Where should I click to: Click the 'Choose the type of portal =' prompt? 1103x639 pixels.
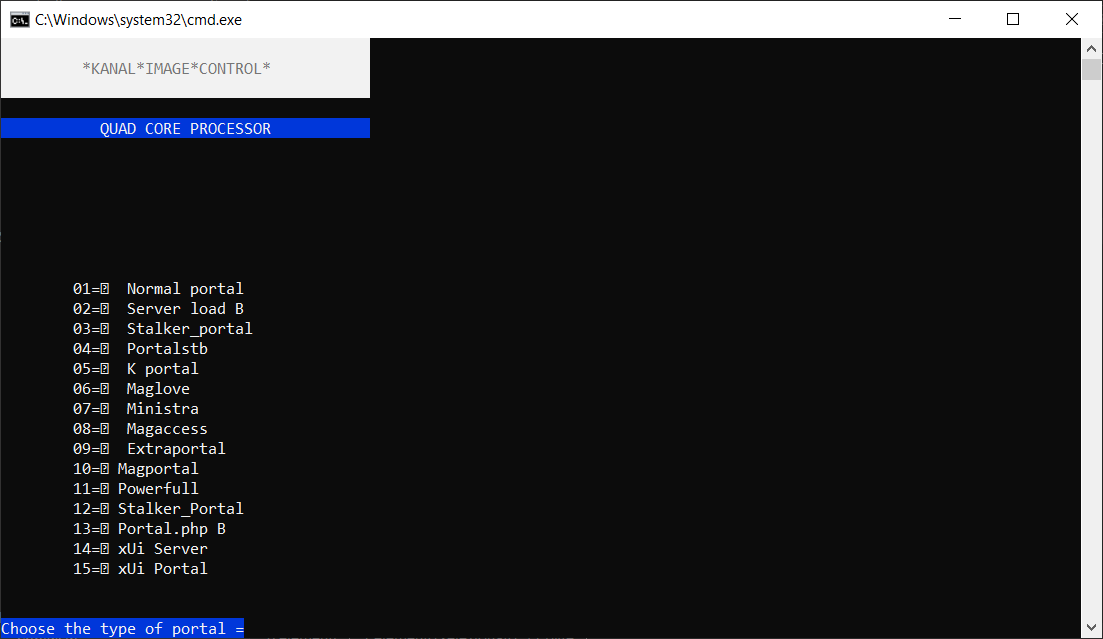pyautogui.click(x=122, y=628)
